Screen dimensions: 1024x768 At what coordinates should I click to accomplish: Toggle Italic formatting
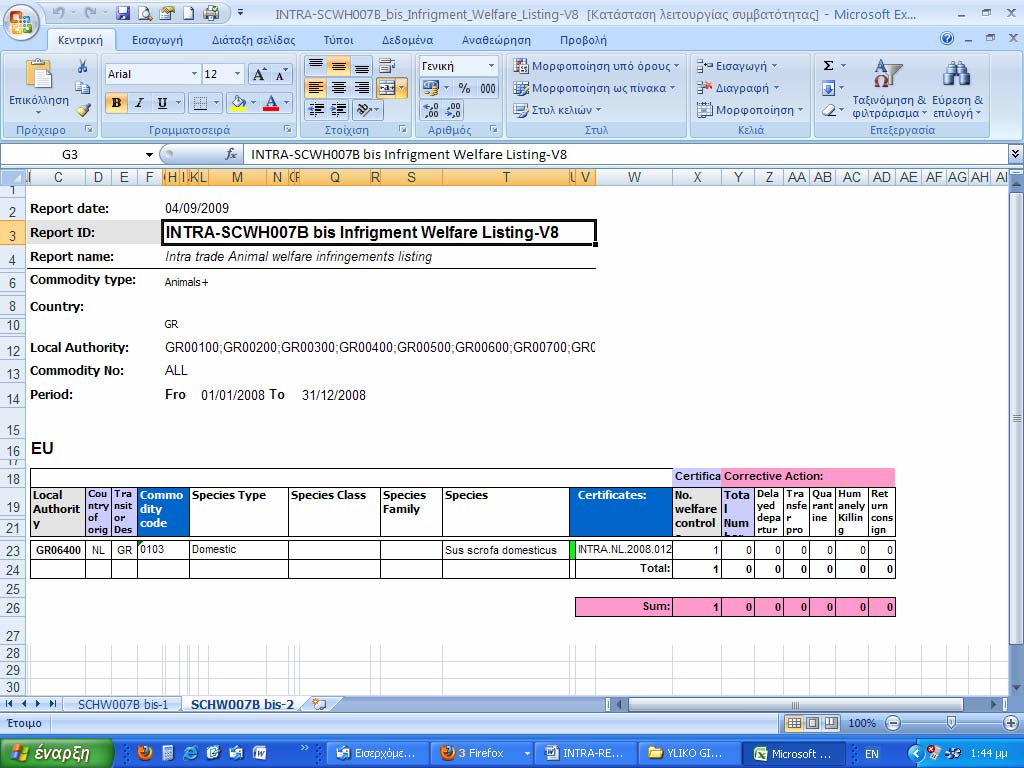(139, 103)
